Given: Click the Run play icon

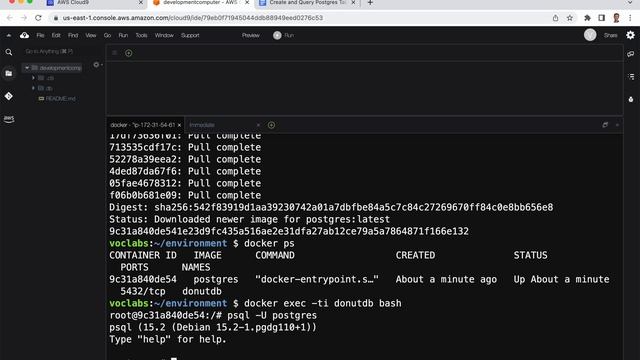Looking at the screenshot, I should click(277, 36).
